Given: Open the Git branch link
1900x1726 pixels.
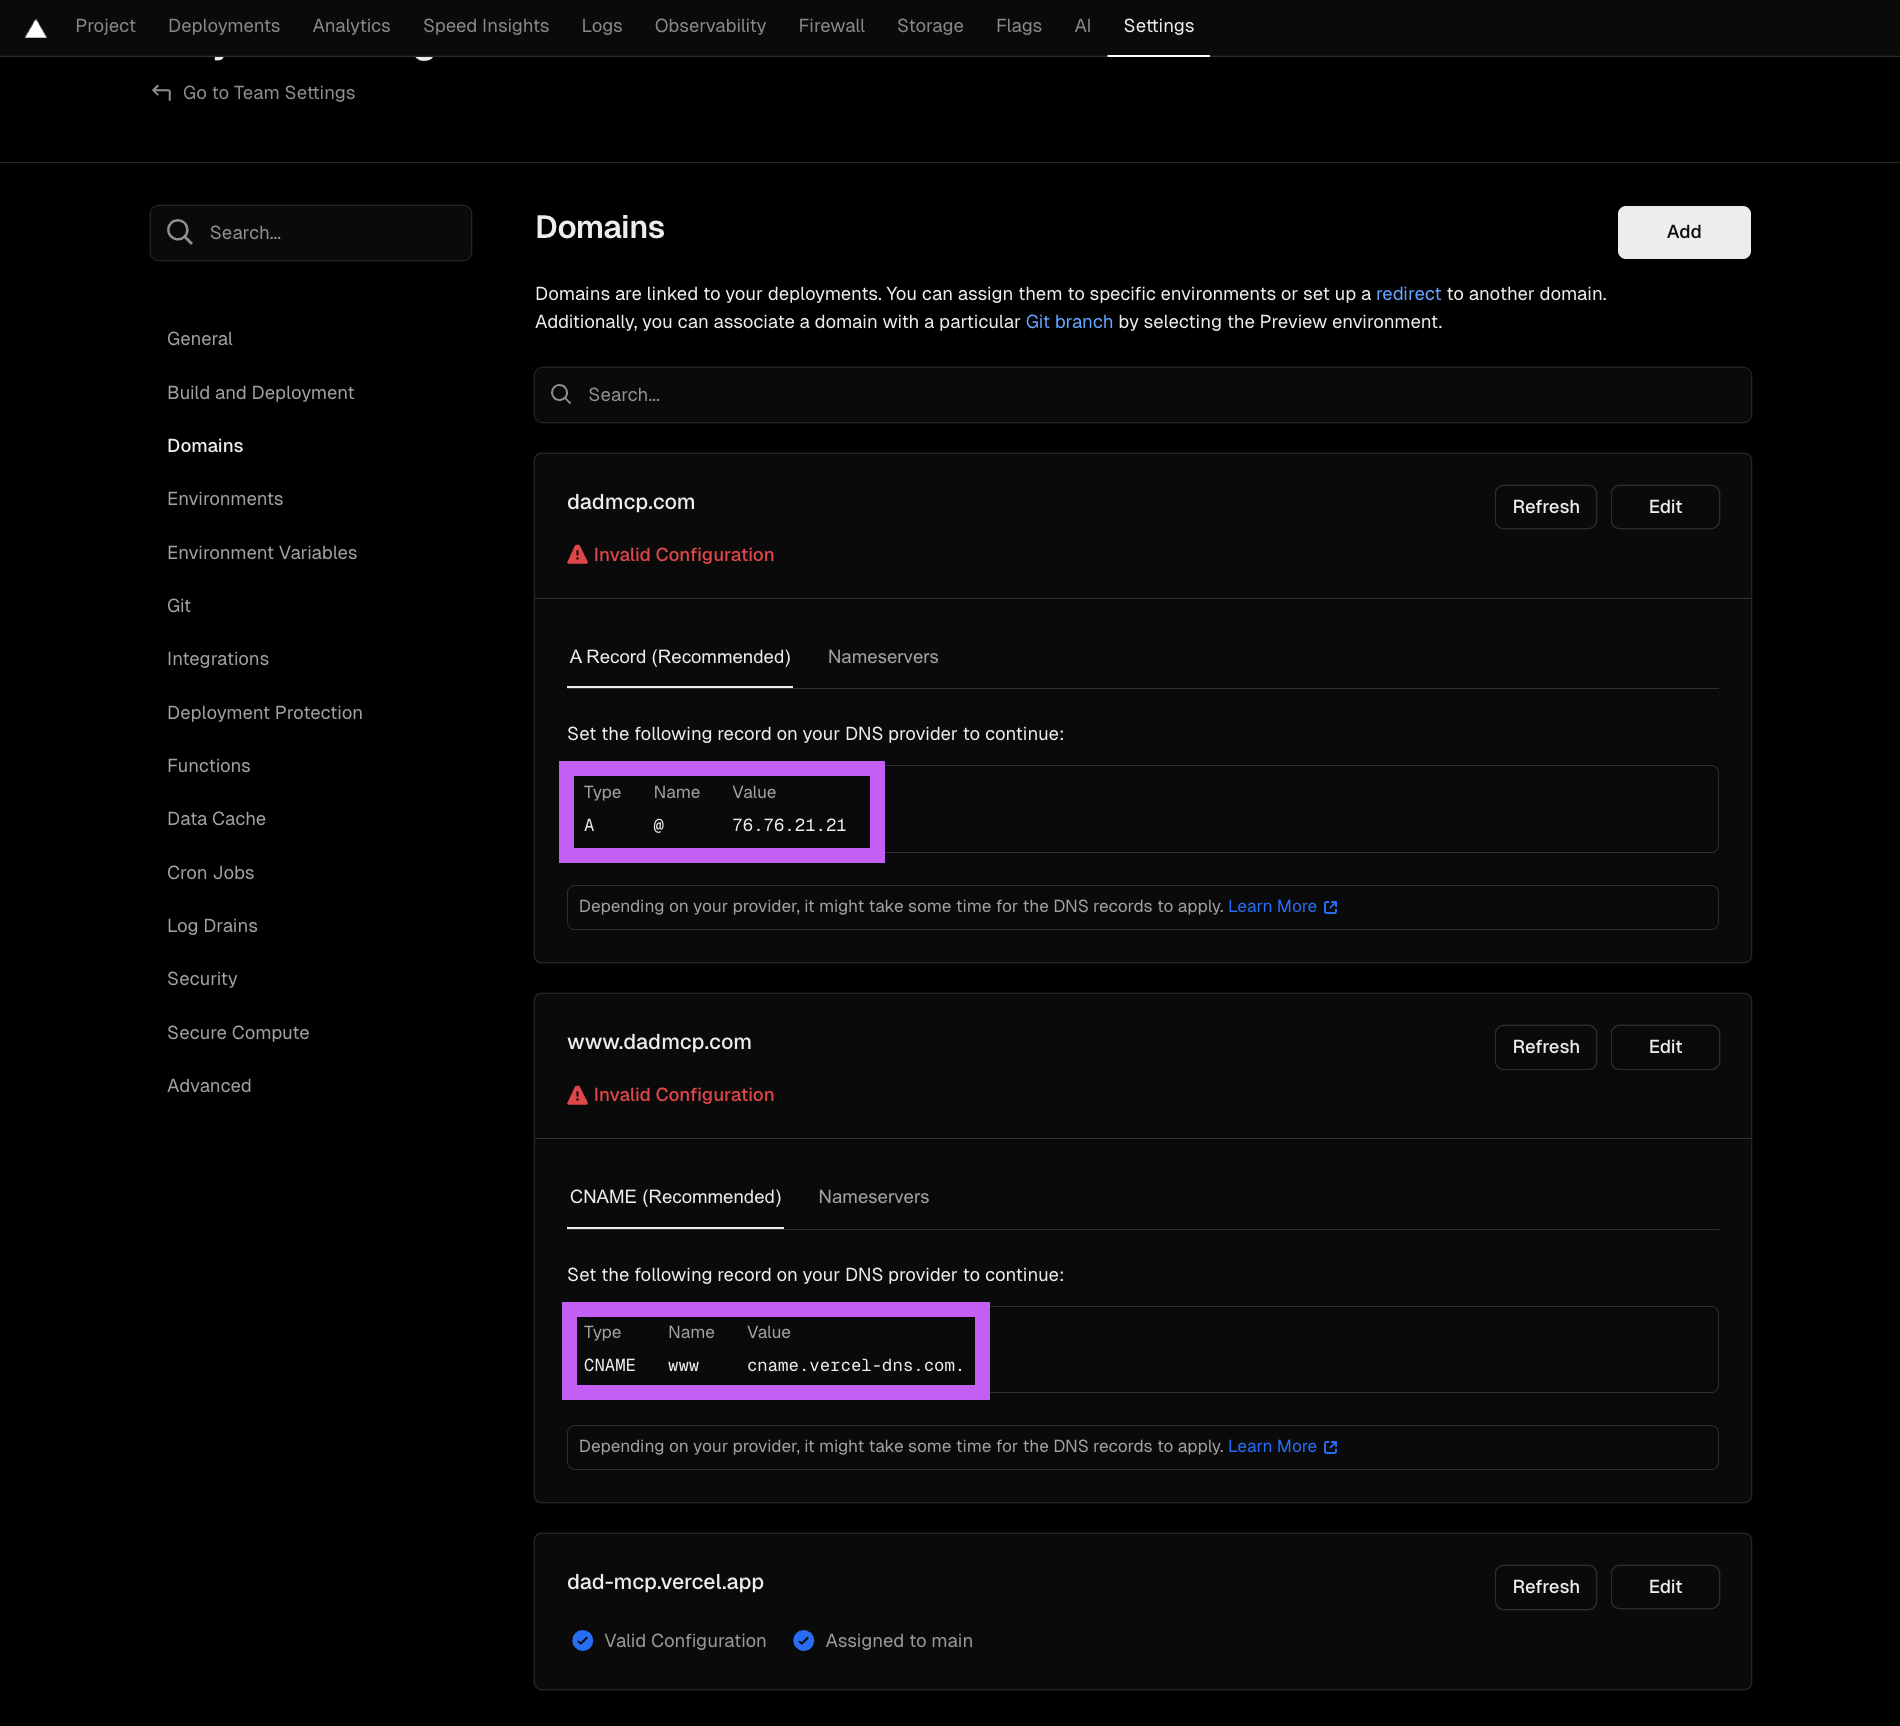Looking at the screenshot, I should [1069, 322].
